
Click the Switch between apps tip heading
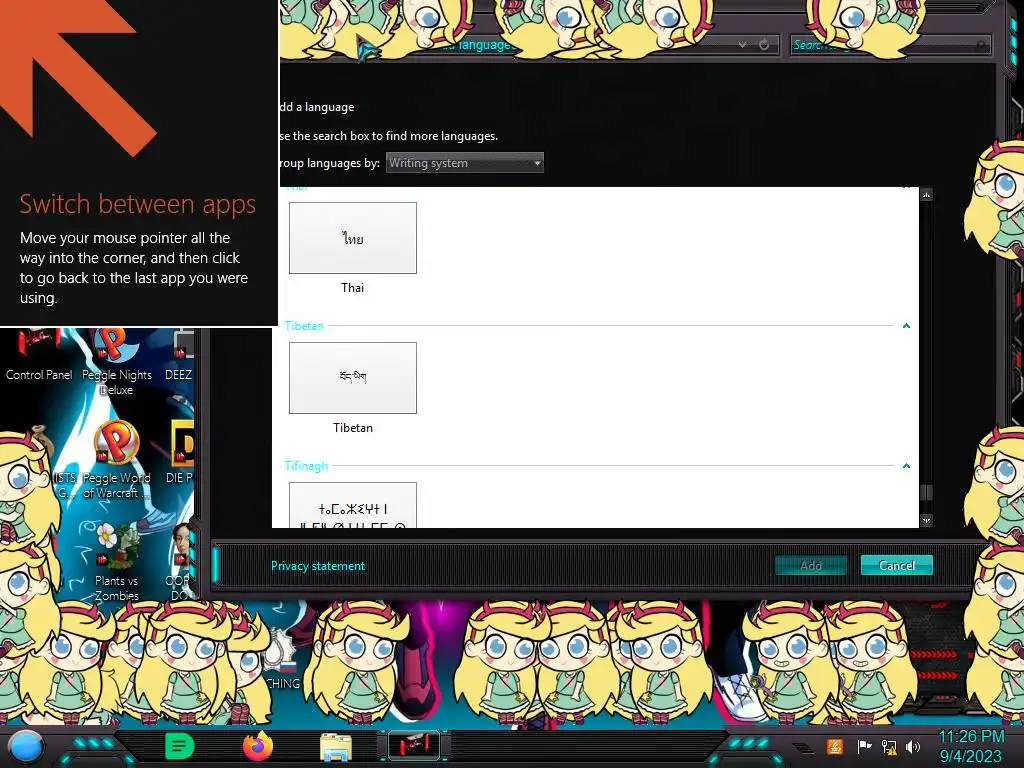(138, 204)
